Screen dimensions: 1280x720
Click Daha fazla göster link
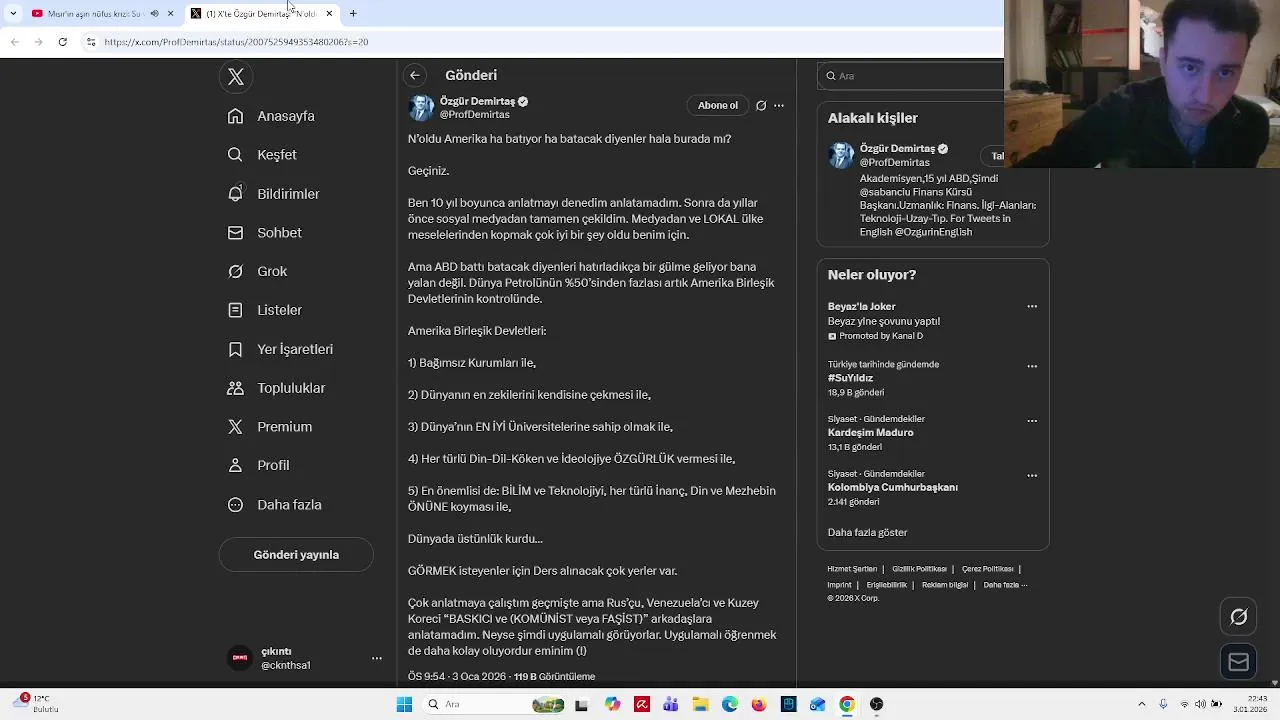coord(867,533)
